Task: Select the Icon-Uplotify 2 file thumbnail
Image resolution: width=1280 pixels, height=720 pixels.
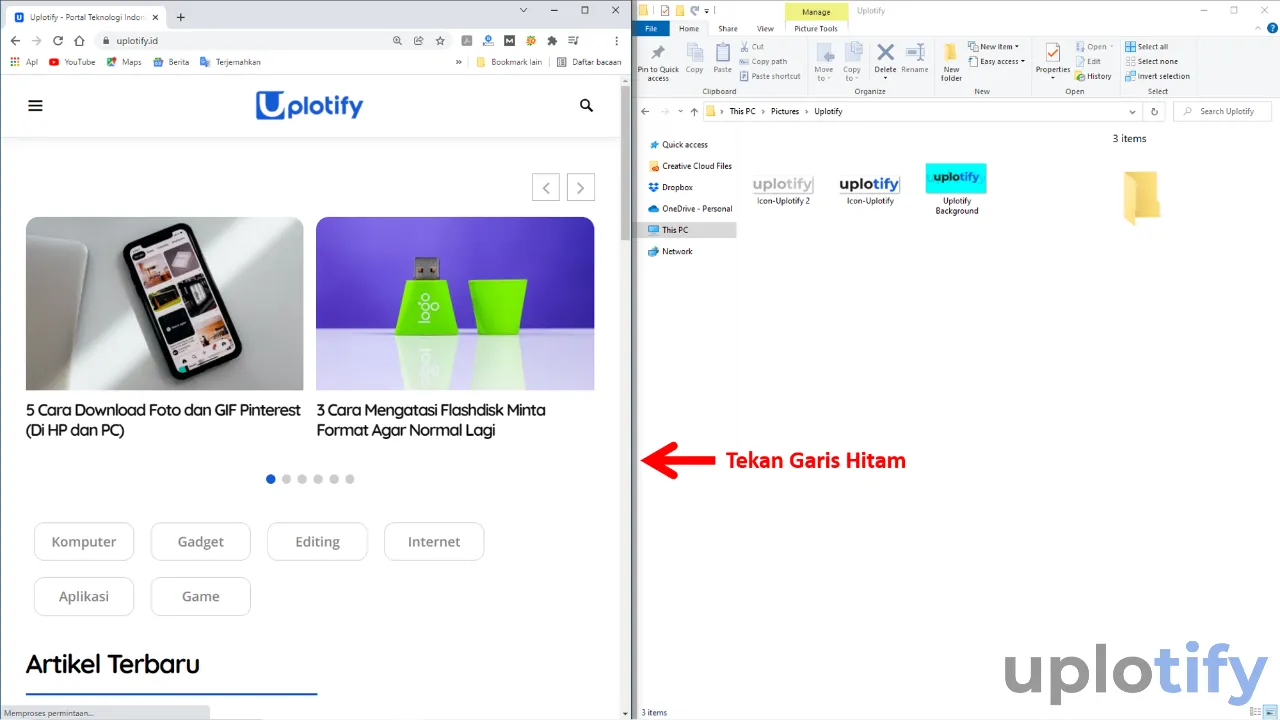Action: tap(783, 185)
